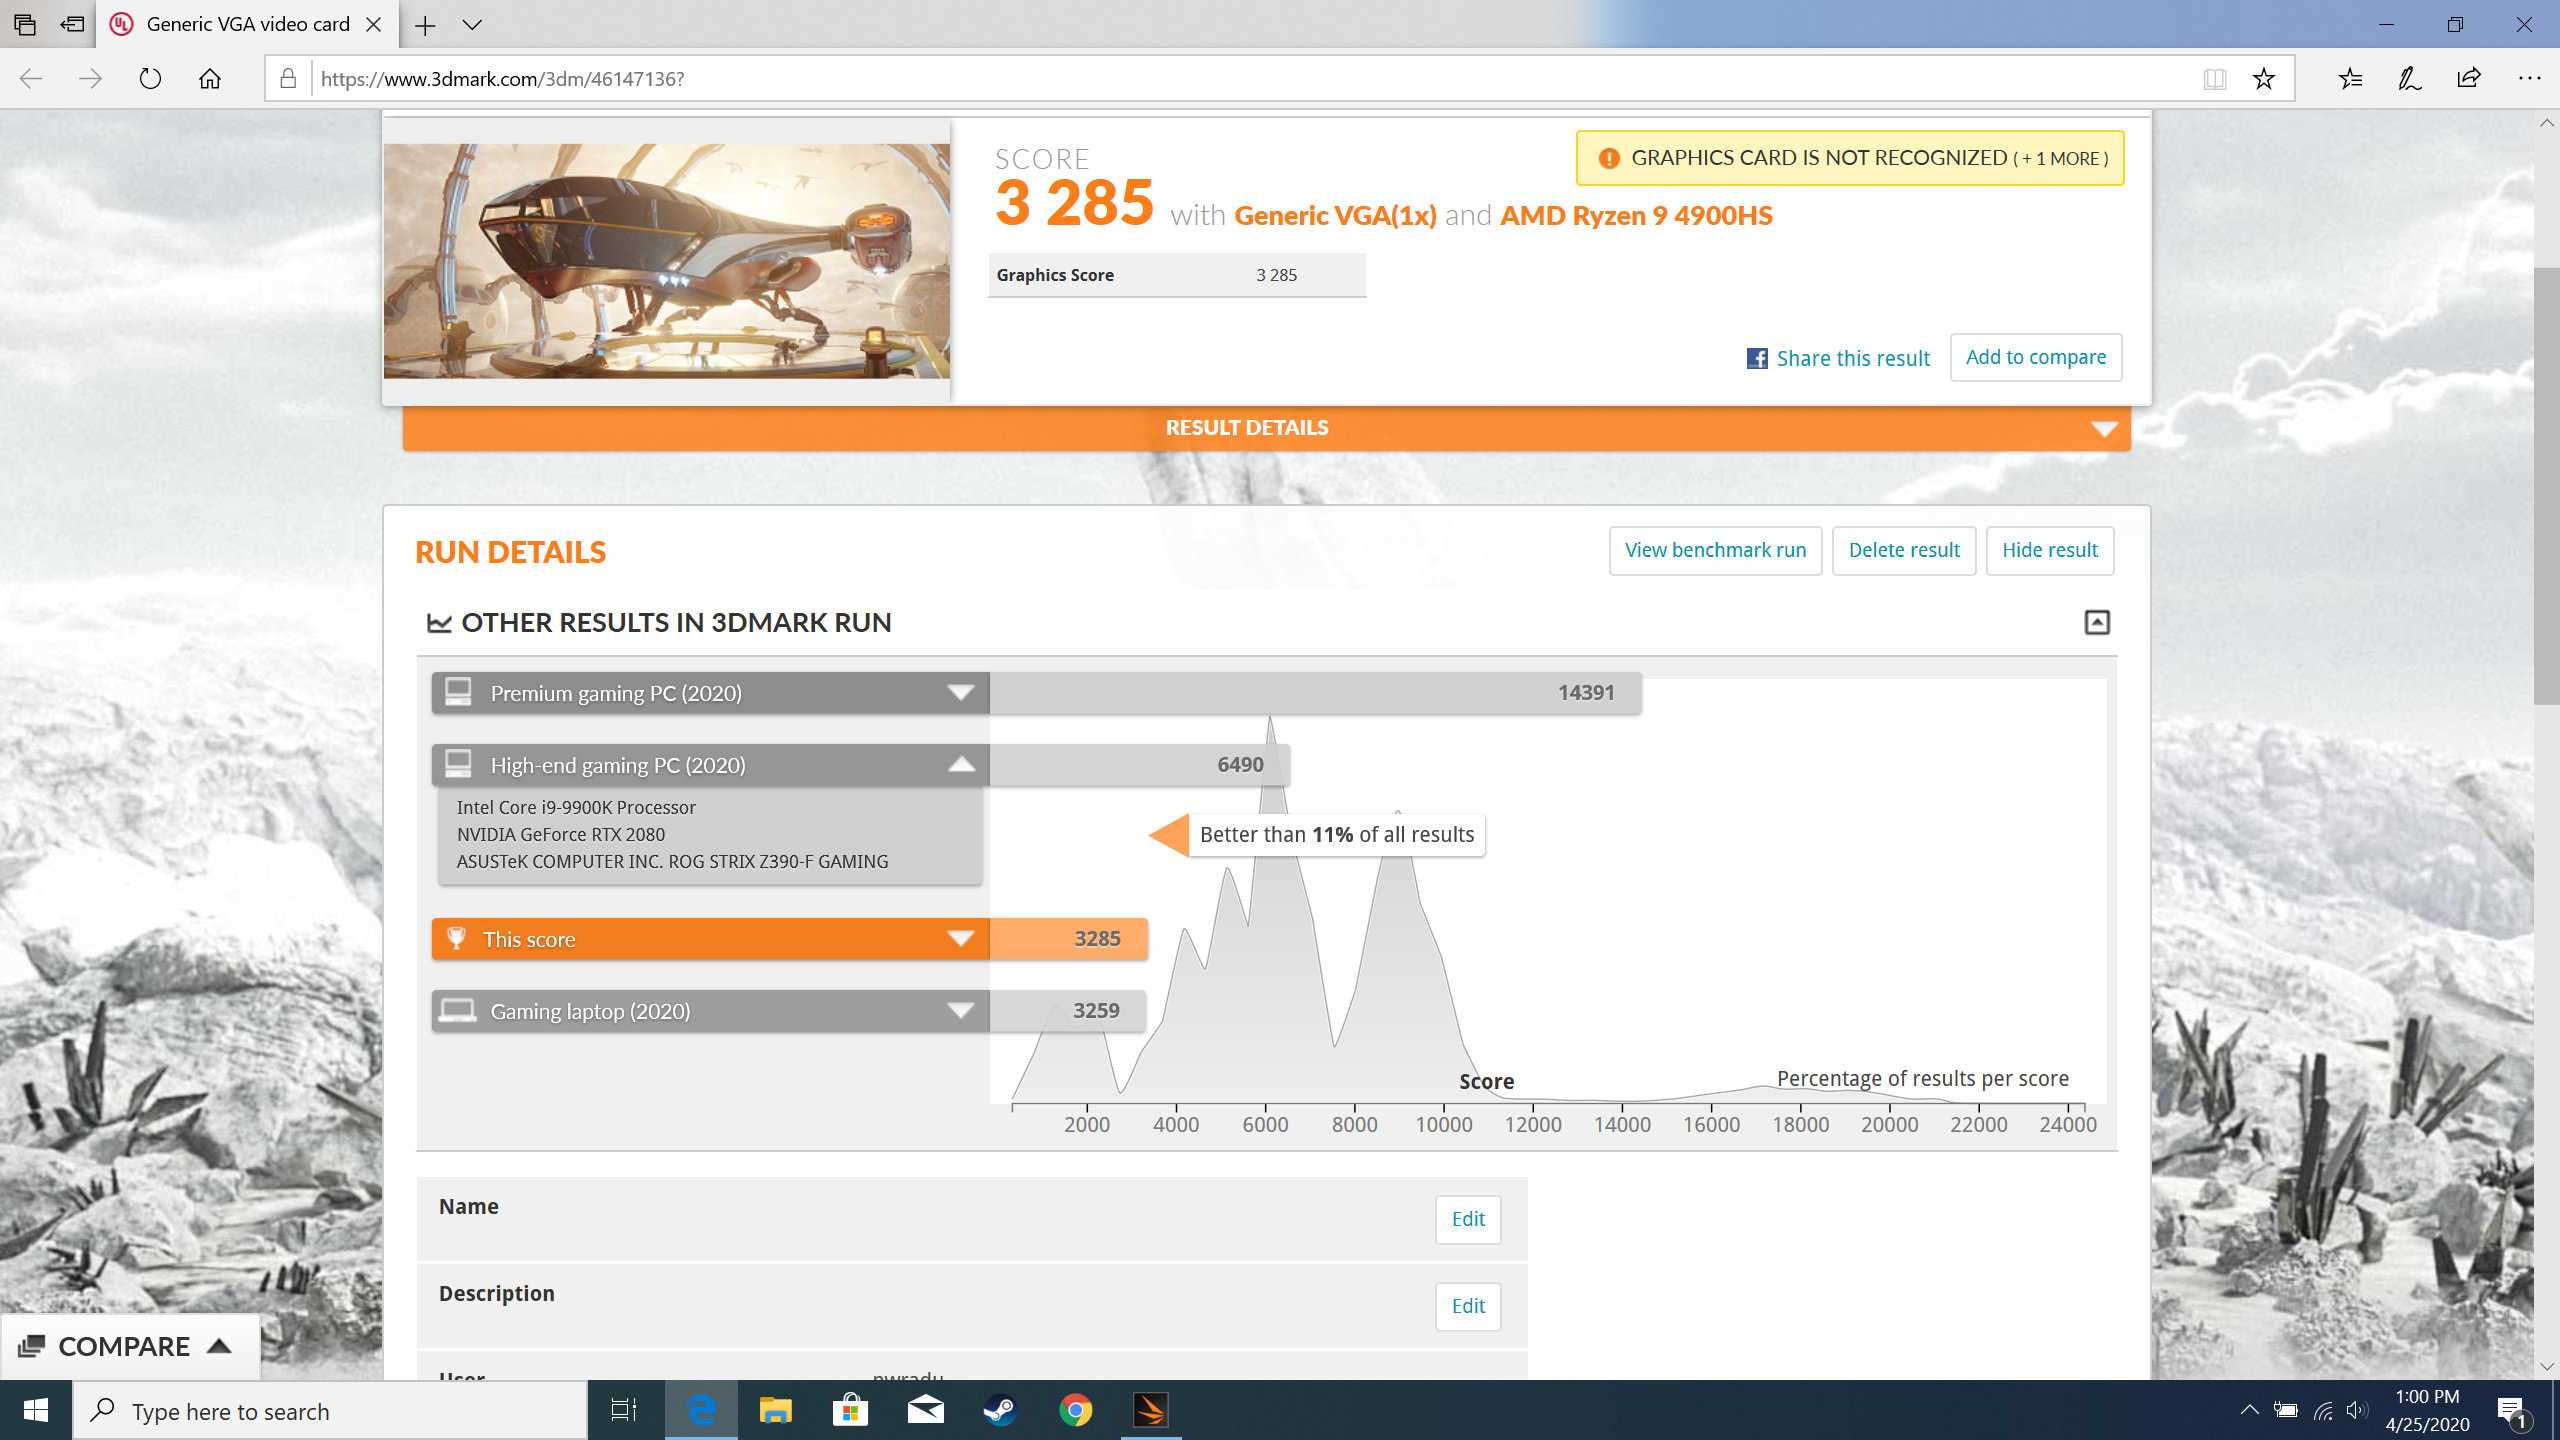Click the site lock security icon
Image resolution: width=2560 pixels, height=1440 pixels.
tap(288, 79)
